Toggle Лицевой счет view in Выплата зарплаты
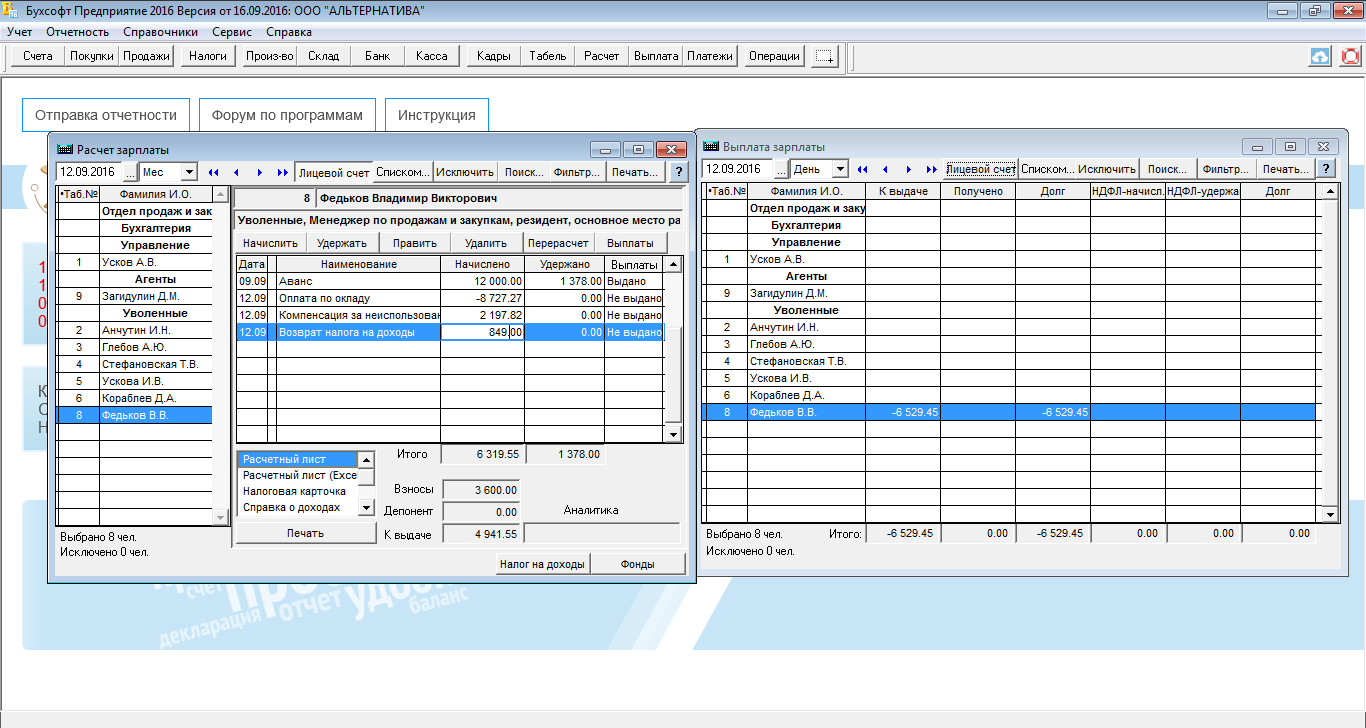Screen dimensions: 1366x728 [981, 169]
